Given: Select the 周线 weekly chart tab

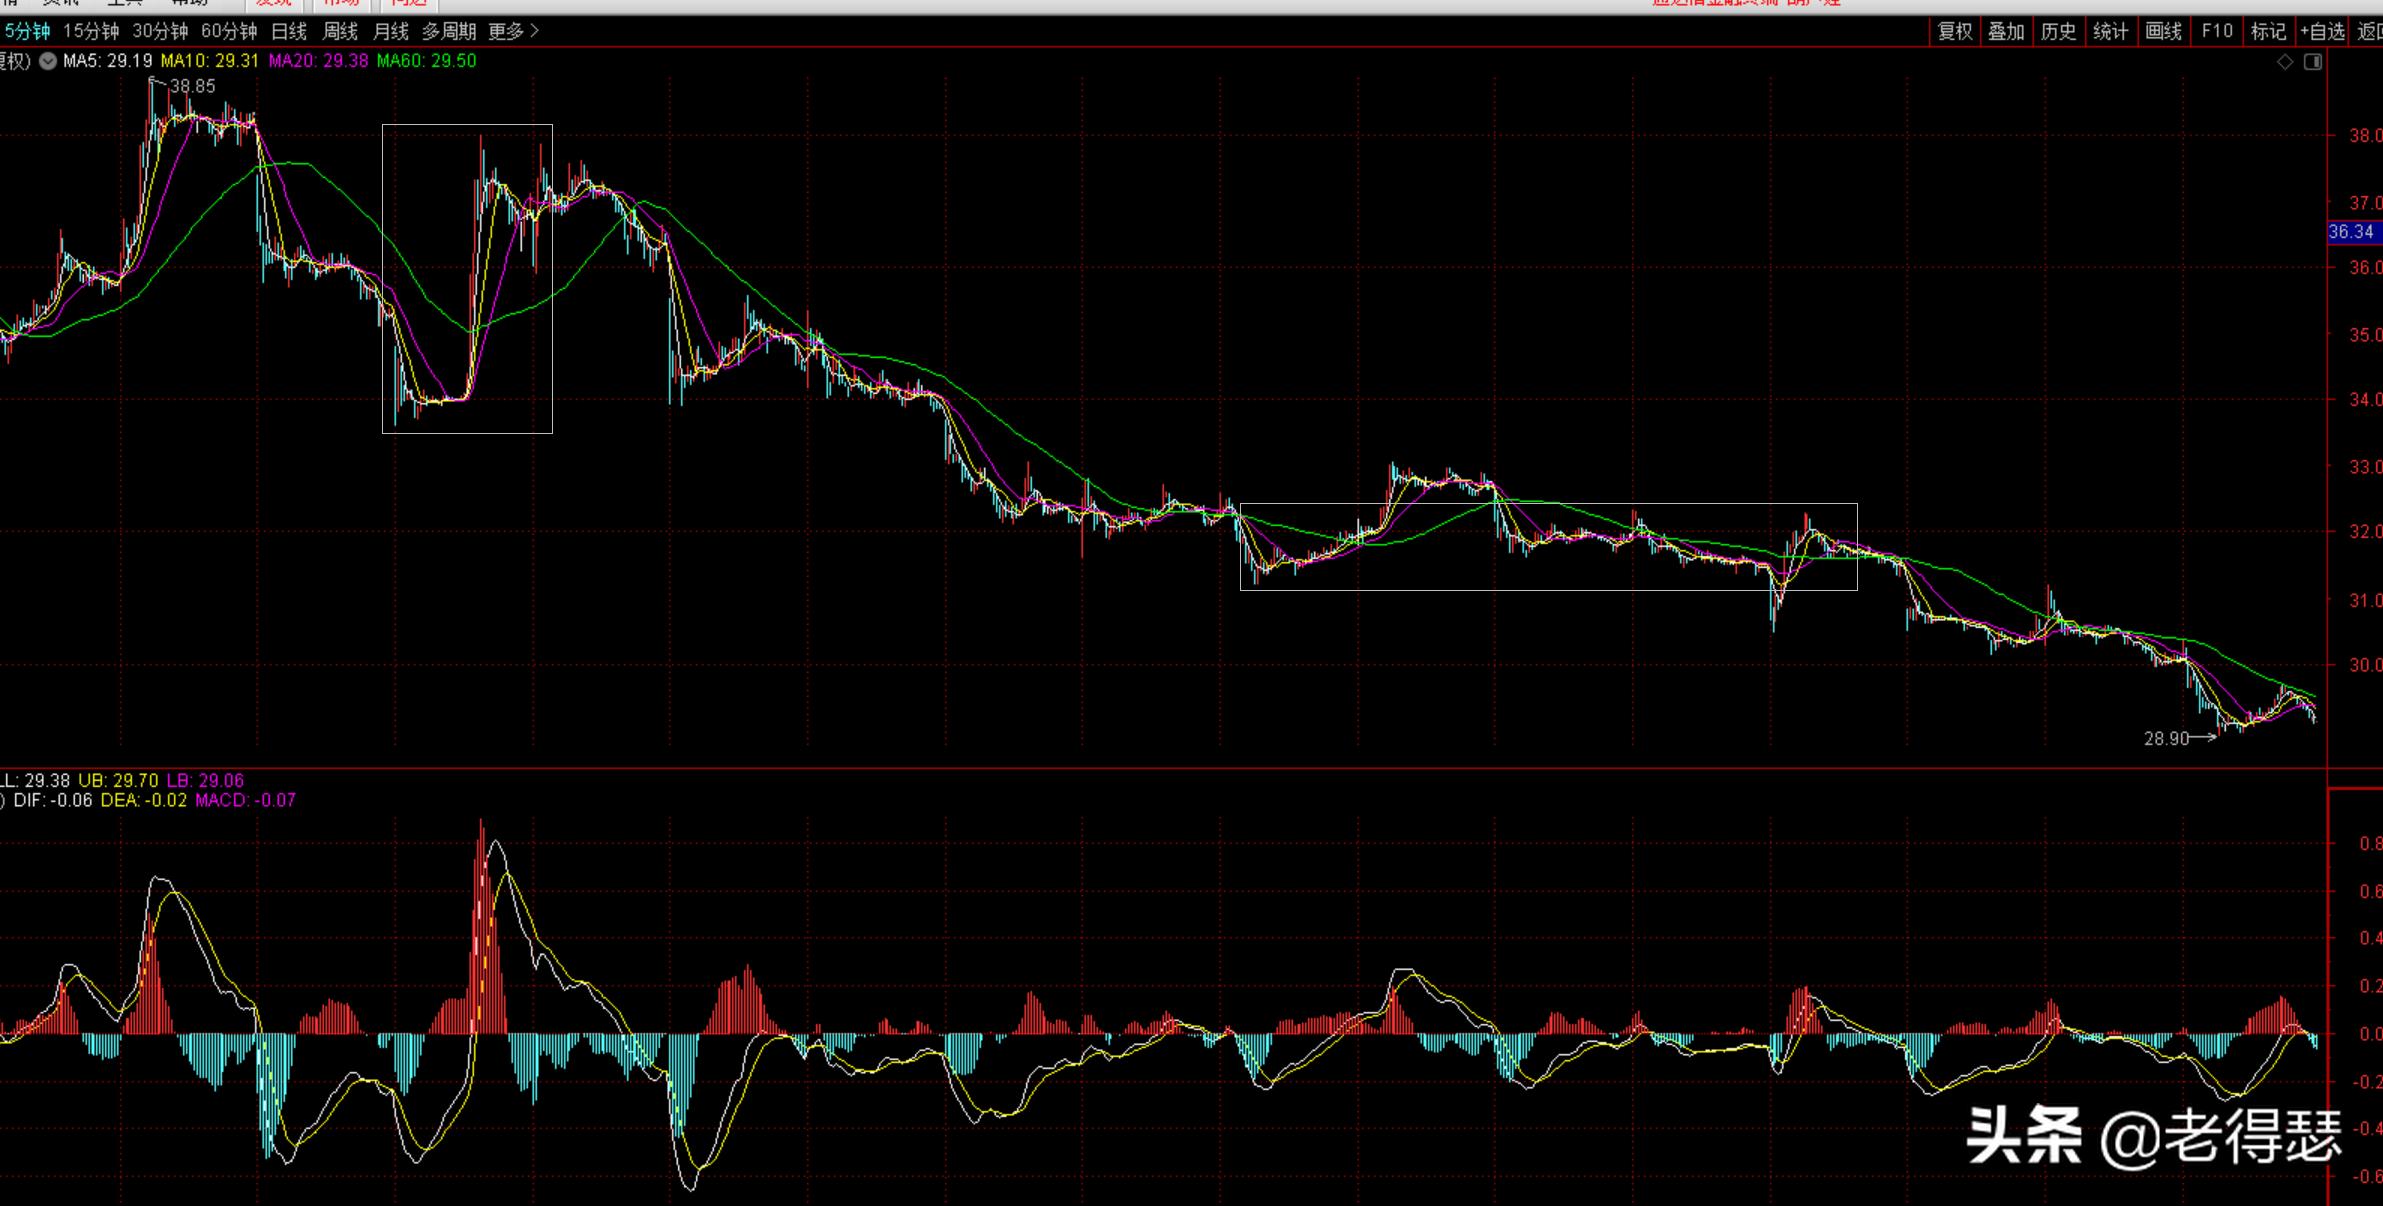Looking at the screenshot, I should (340, 32).
